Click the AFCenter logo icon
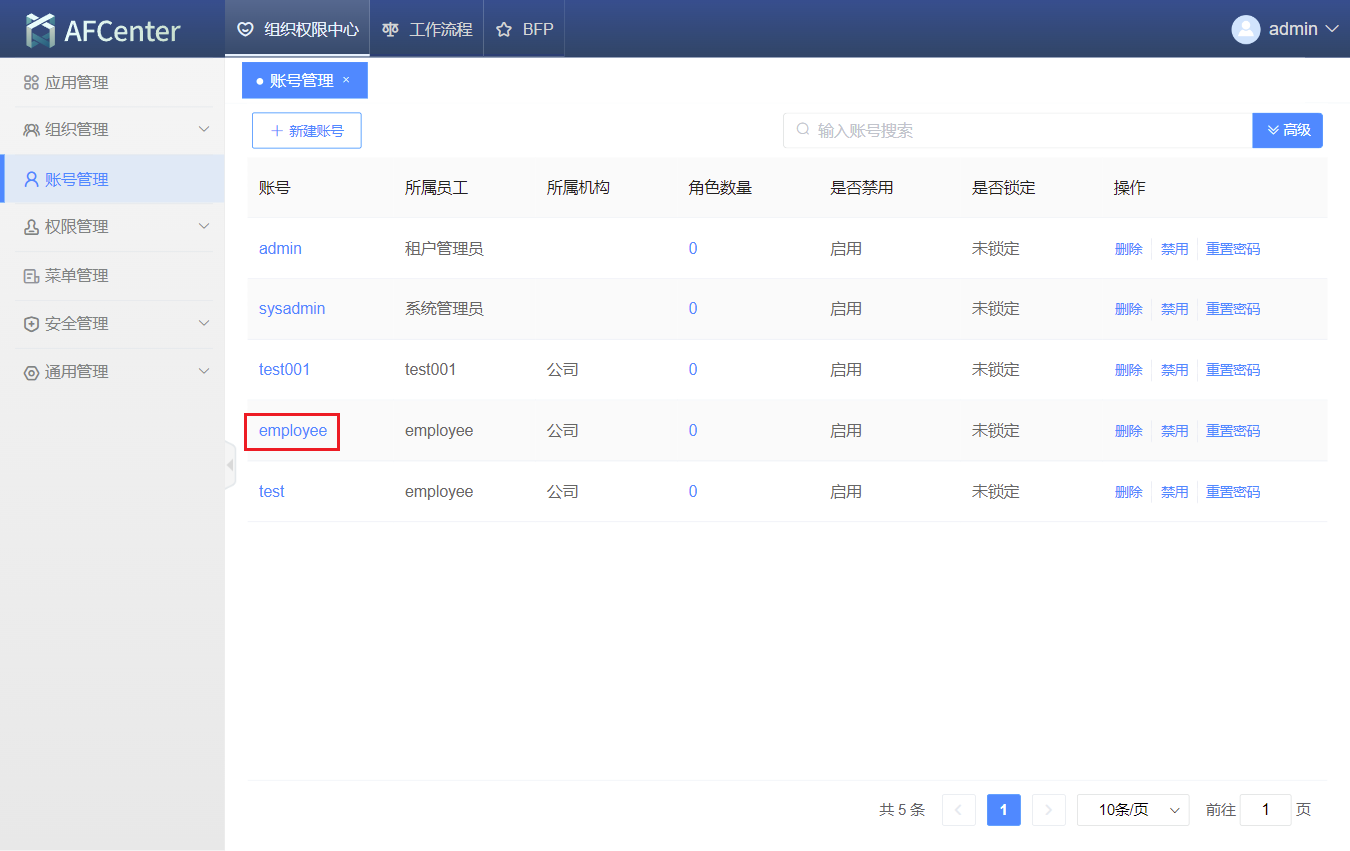 [x=41, y=30]
